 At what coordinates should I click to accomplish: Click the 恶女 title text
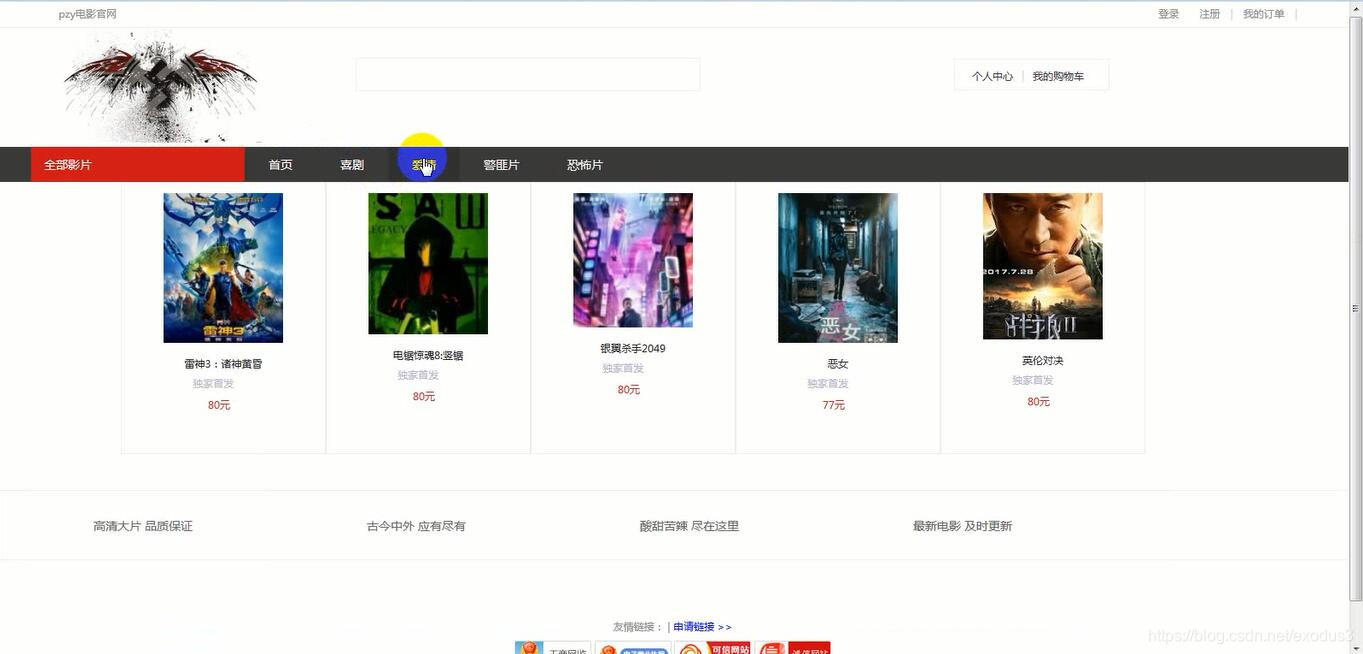click(838, 364)
